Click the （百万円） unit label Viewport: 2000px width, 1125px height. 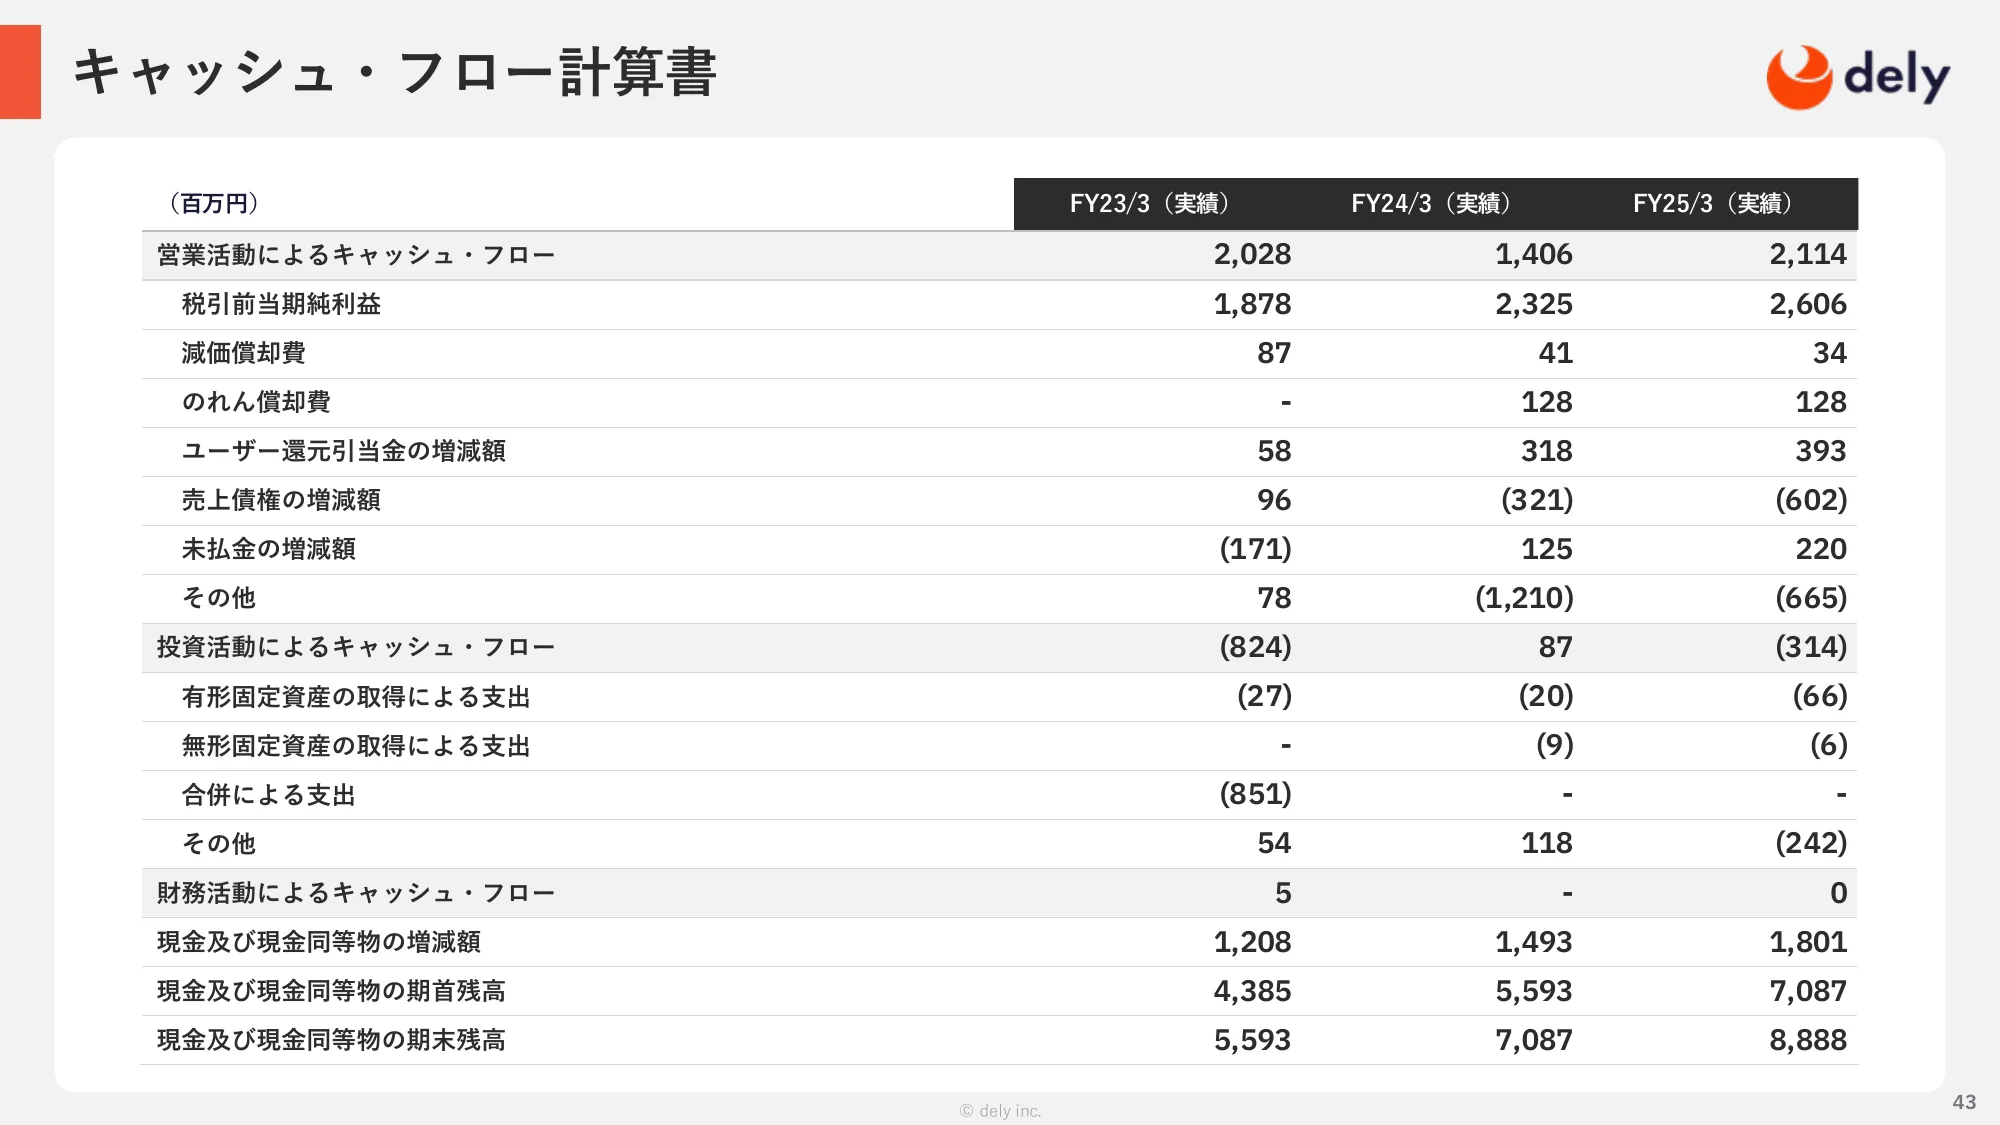214,204
